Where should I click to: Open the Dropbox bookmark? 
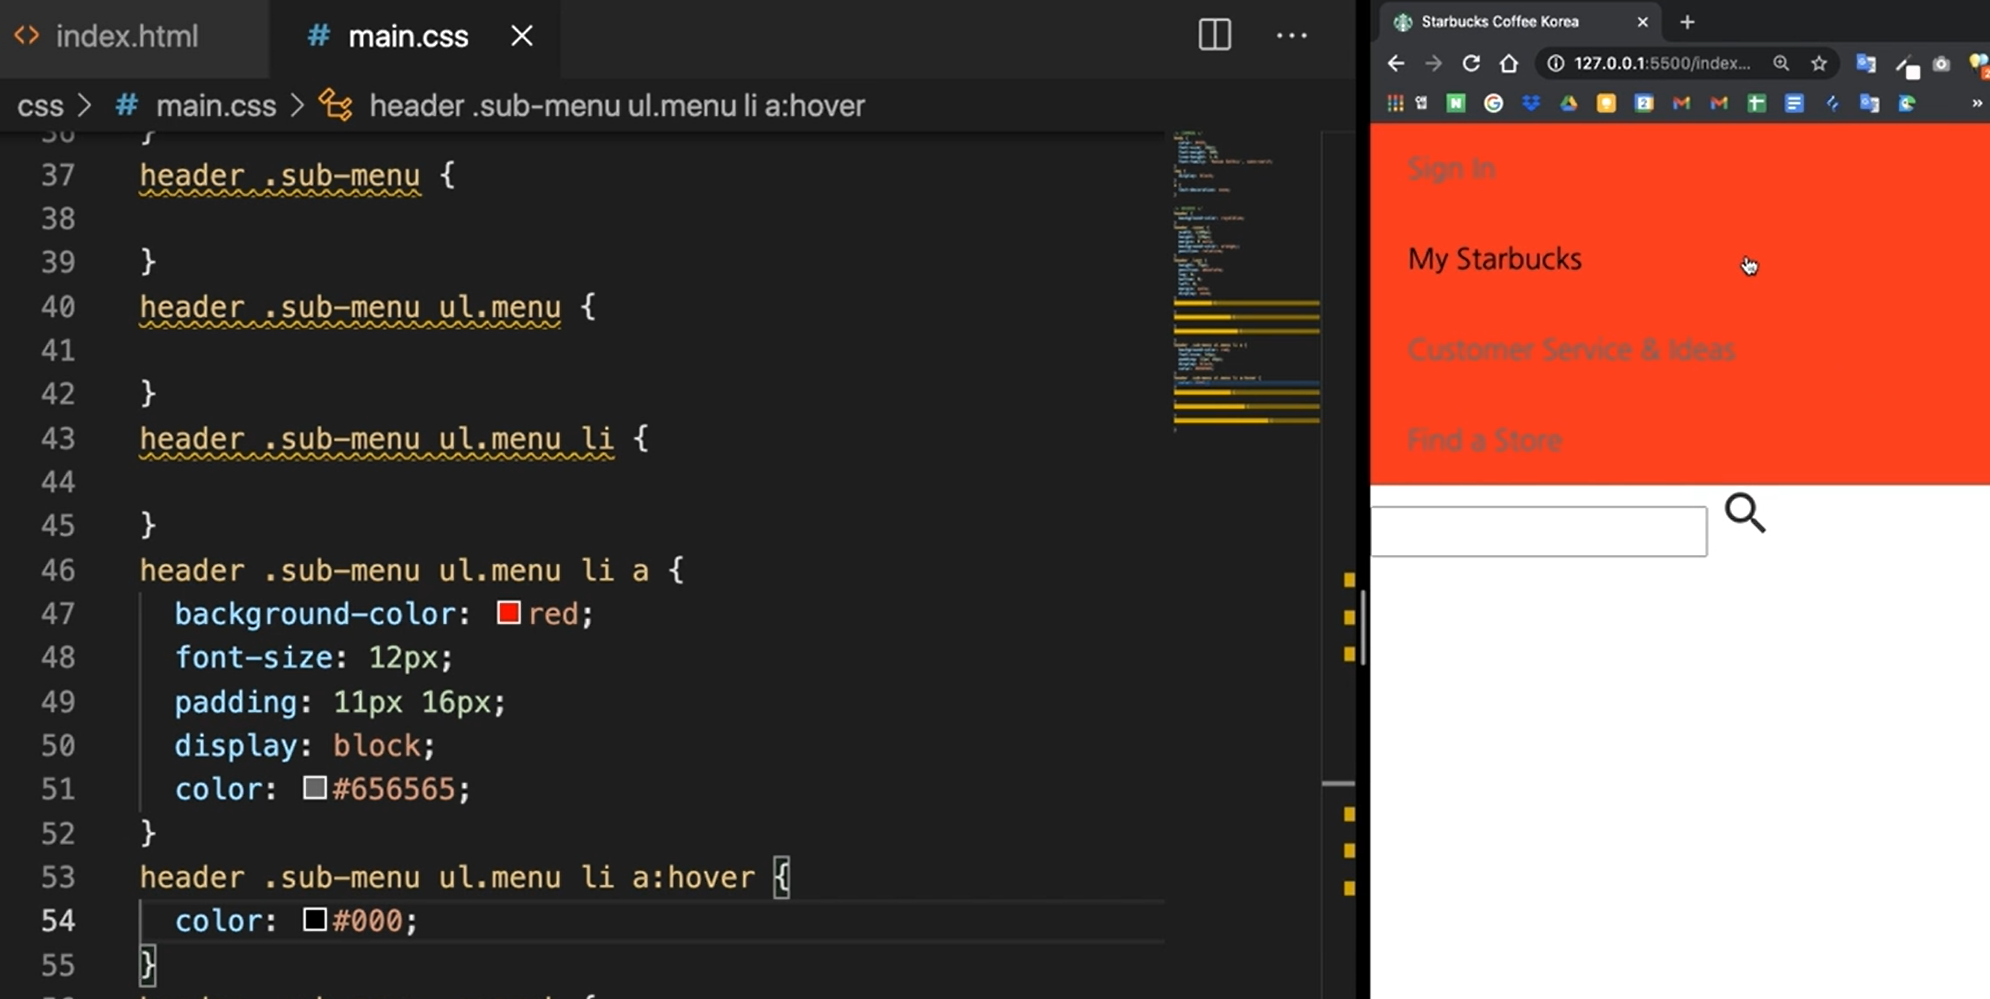click(x=1531, y=103)
